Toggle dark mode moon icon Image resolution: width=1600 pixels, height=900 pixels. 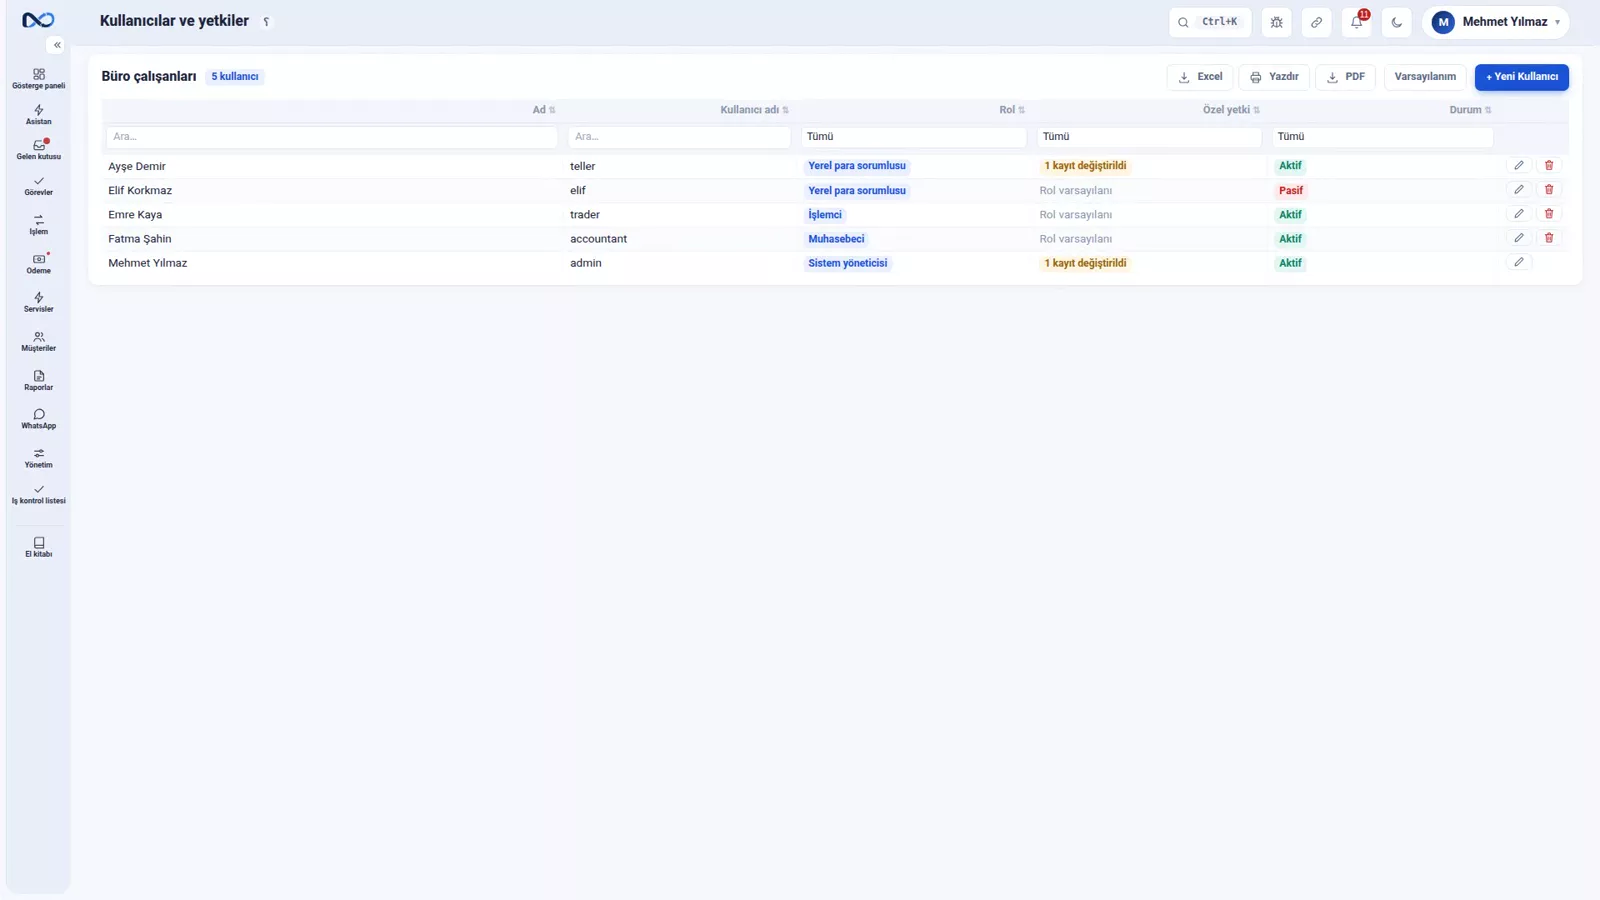(1397, 22)
